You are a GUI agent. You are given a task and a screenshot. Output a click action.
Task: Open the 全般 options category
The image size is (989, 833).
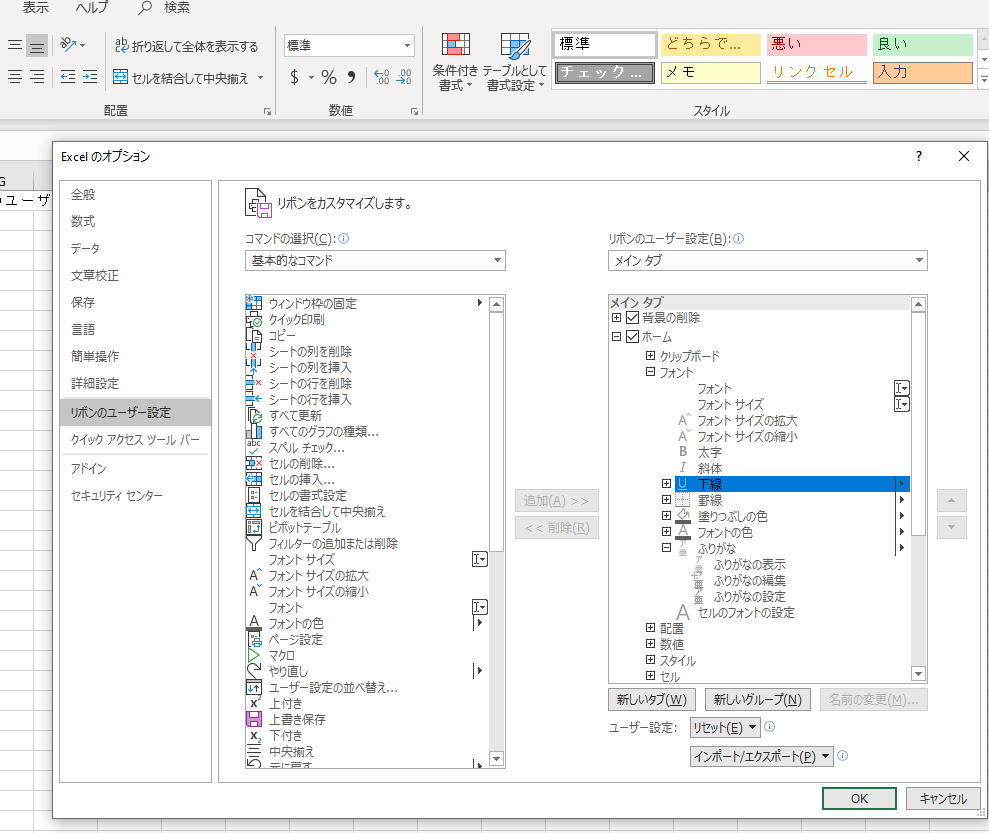pos(135,195)
